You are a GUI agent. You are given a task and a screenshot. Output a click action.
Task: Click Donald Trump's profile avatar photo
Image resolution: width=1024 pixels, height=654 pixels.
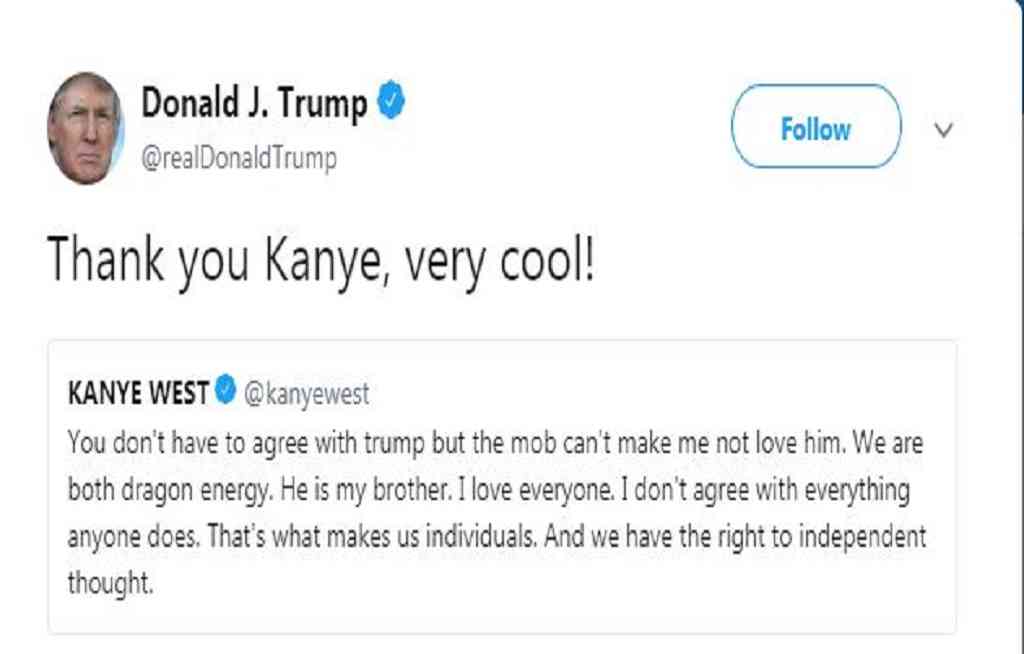pyautogui.click(x=85, y=128)
